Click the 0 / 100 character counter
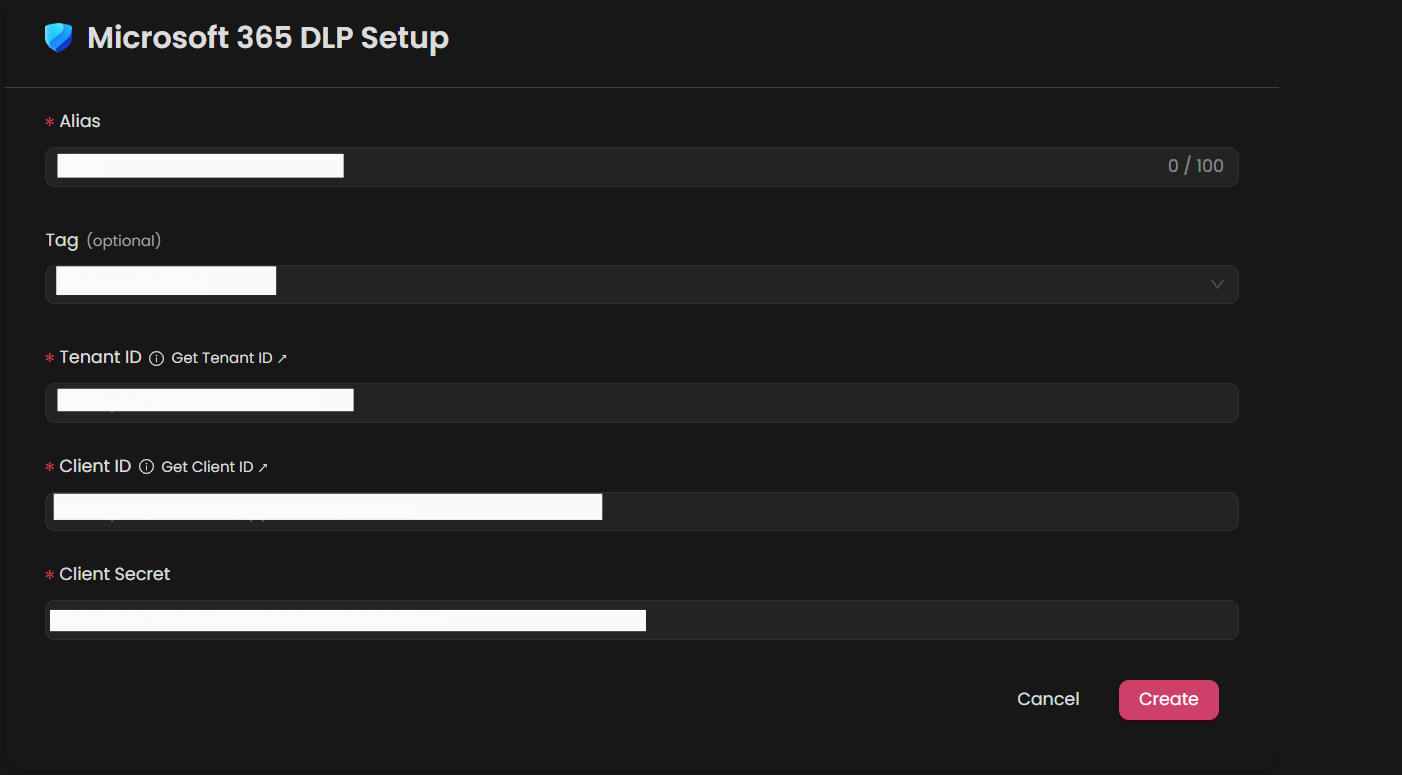Screen dimensions: 1402x775 1196,166
